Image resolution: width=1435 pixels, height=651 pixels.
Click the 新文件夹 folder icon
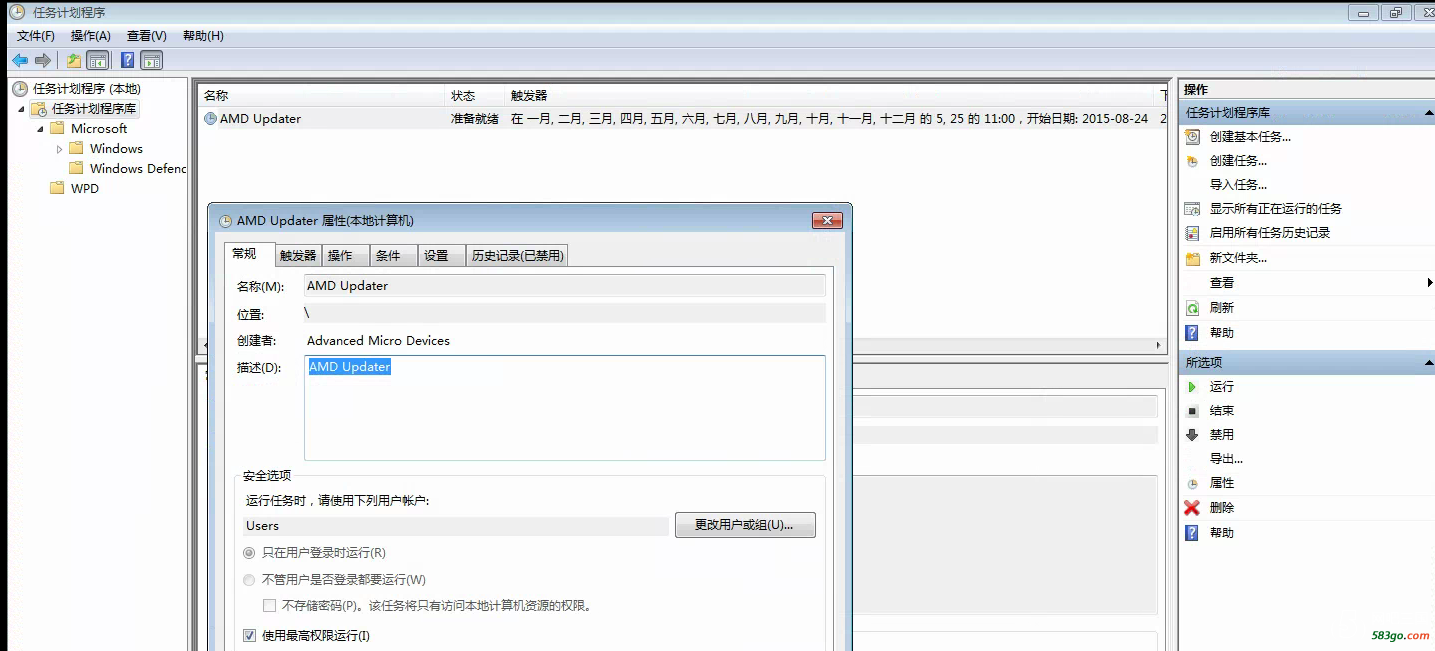click(x=1192, y=258)
